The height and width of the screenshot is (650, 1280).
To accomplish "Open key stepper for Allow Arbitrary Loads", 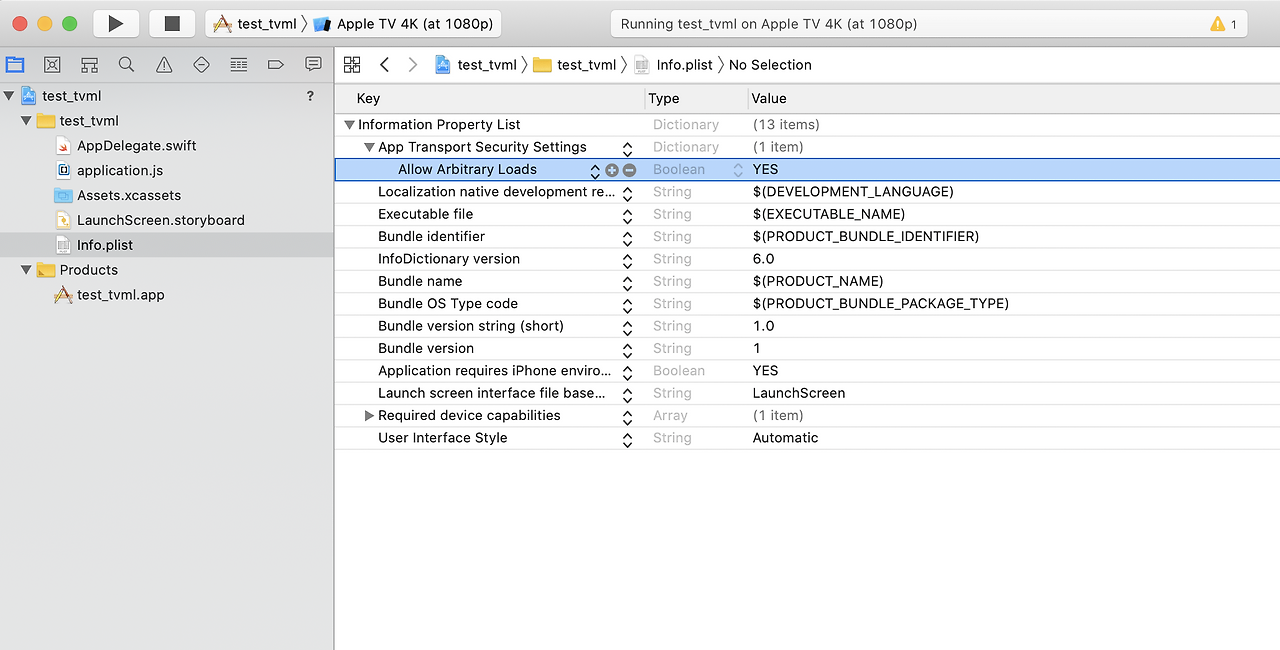I will pyautogui.click(x=595, y=171).
